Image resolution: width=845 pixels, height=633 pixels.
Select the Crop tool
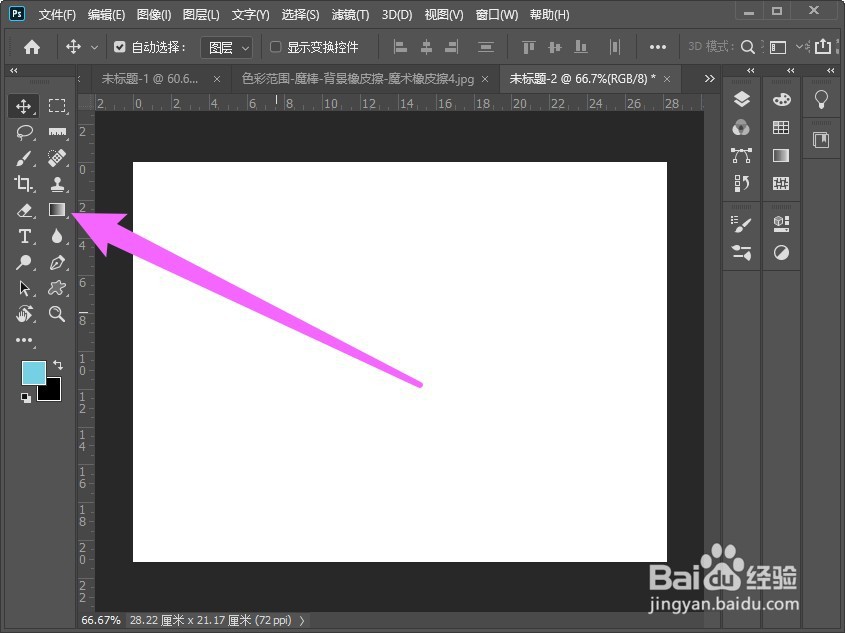(x=24, y=184)
